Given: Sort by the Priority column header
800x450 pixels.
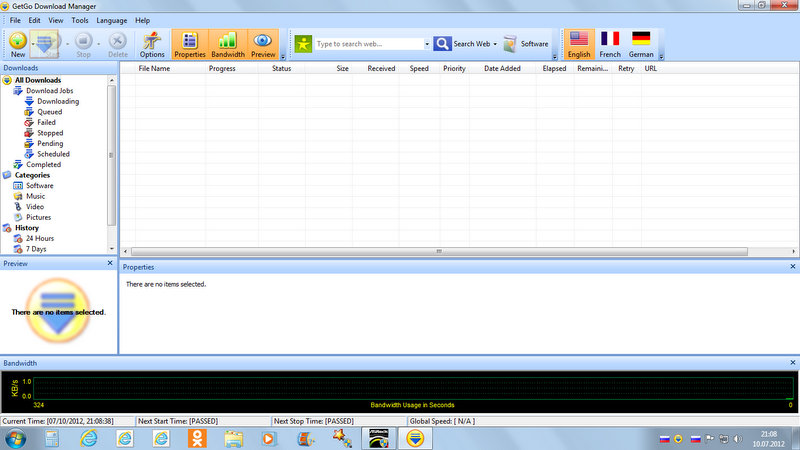Looking at the screenshot, I should click(x=454, y=68).
